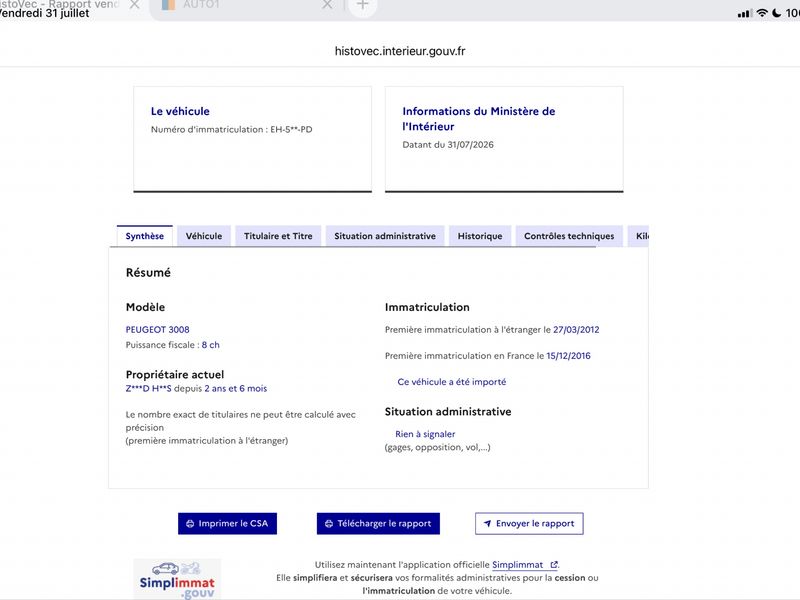Click the Immatriculation section heading
Image resolution: width=800 pixels, height=600 pixels.
427,307
